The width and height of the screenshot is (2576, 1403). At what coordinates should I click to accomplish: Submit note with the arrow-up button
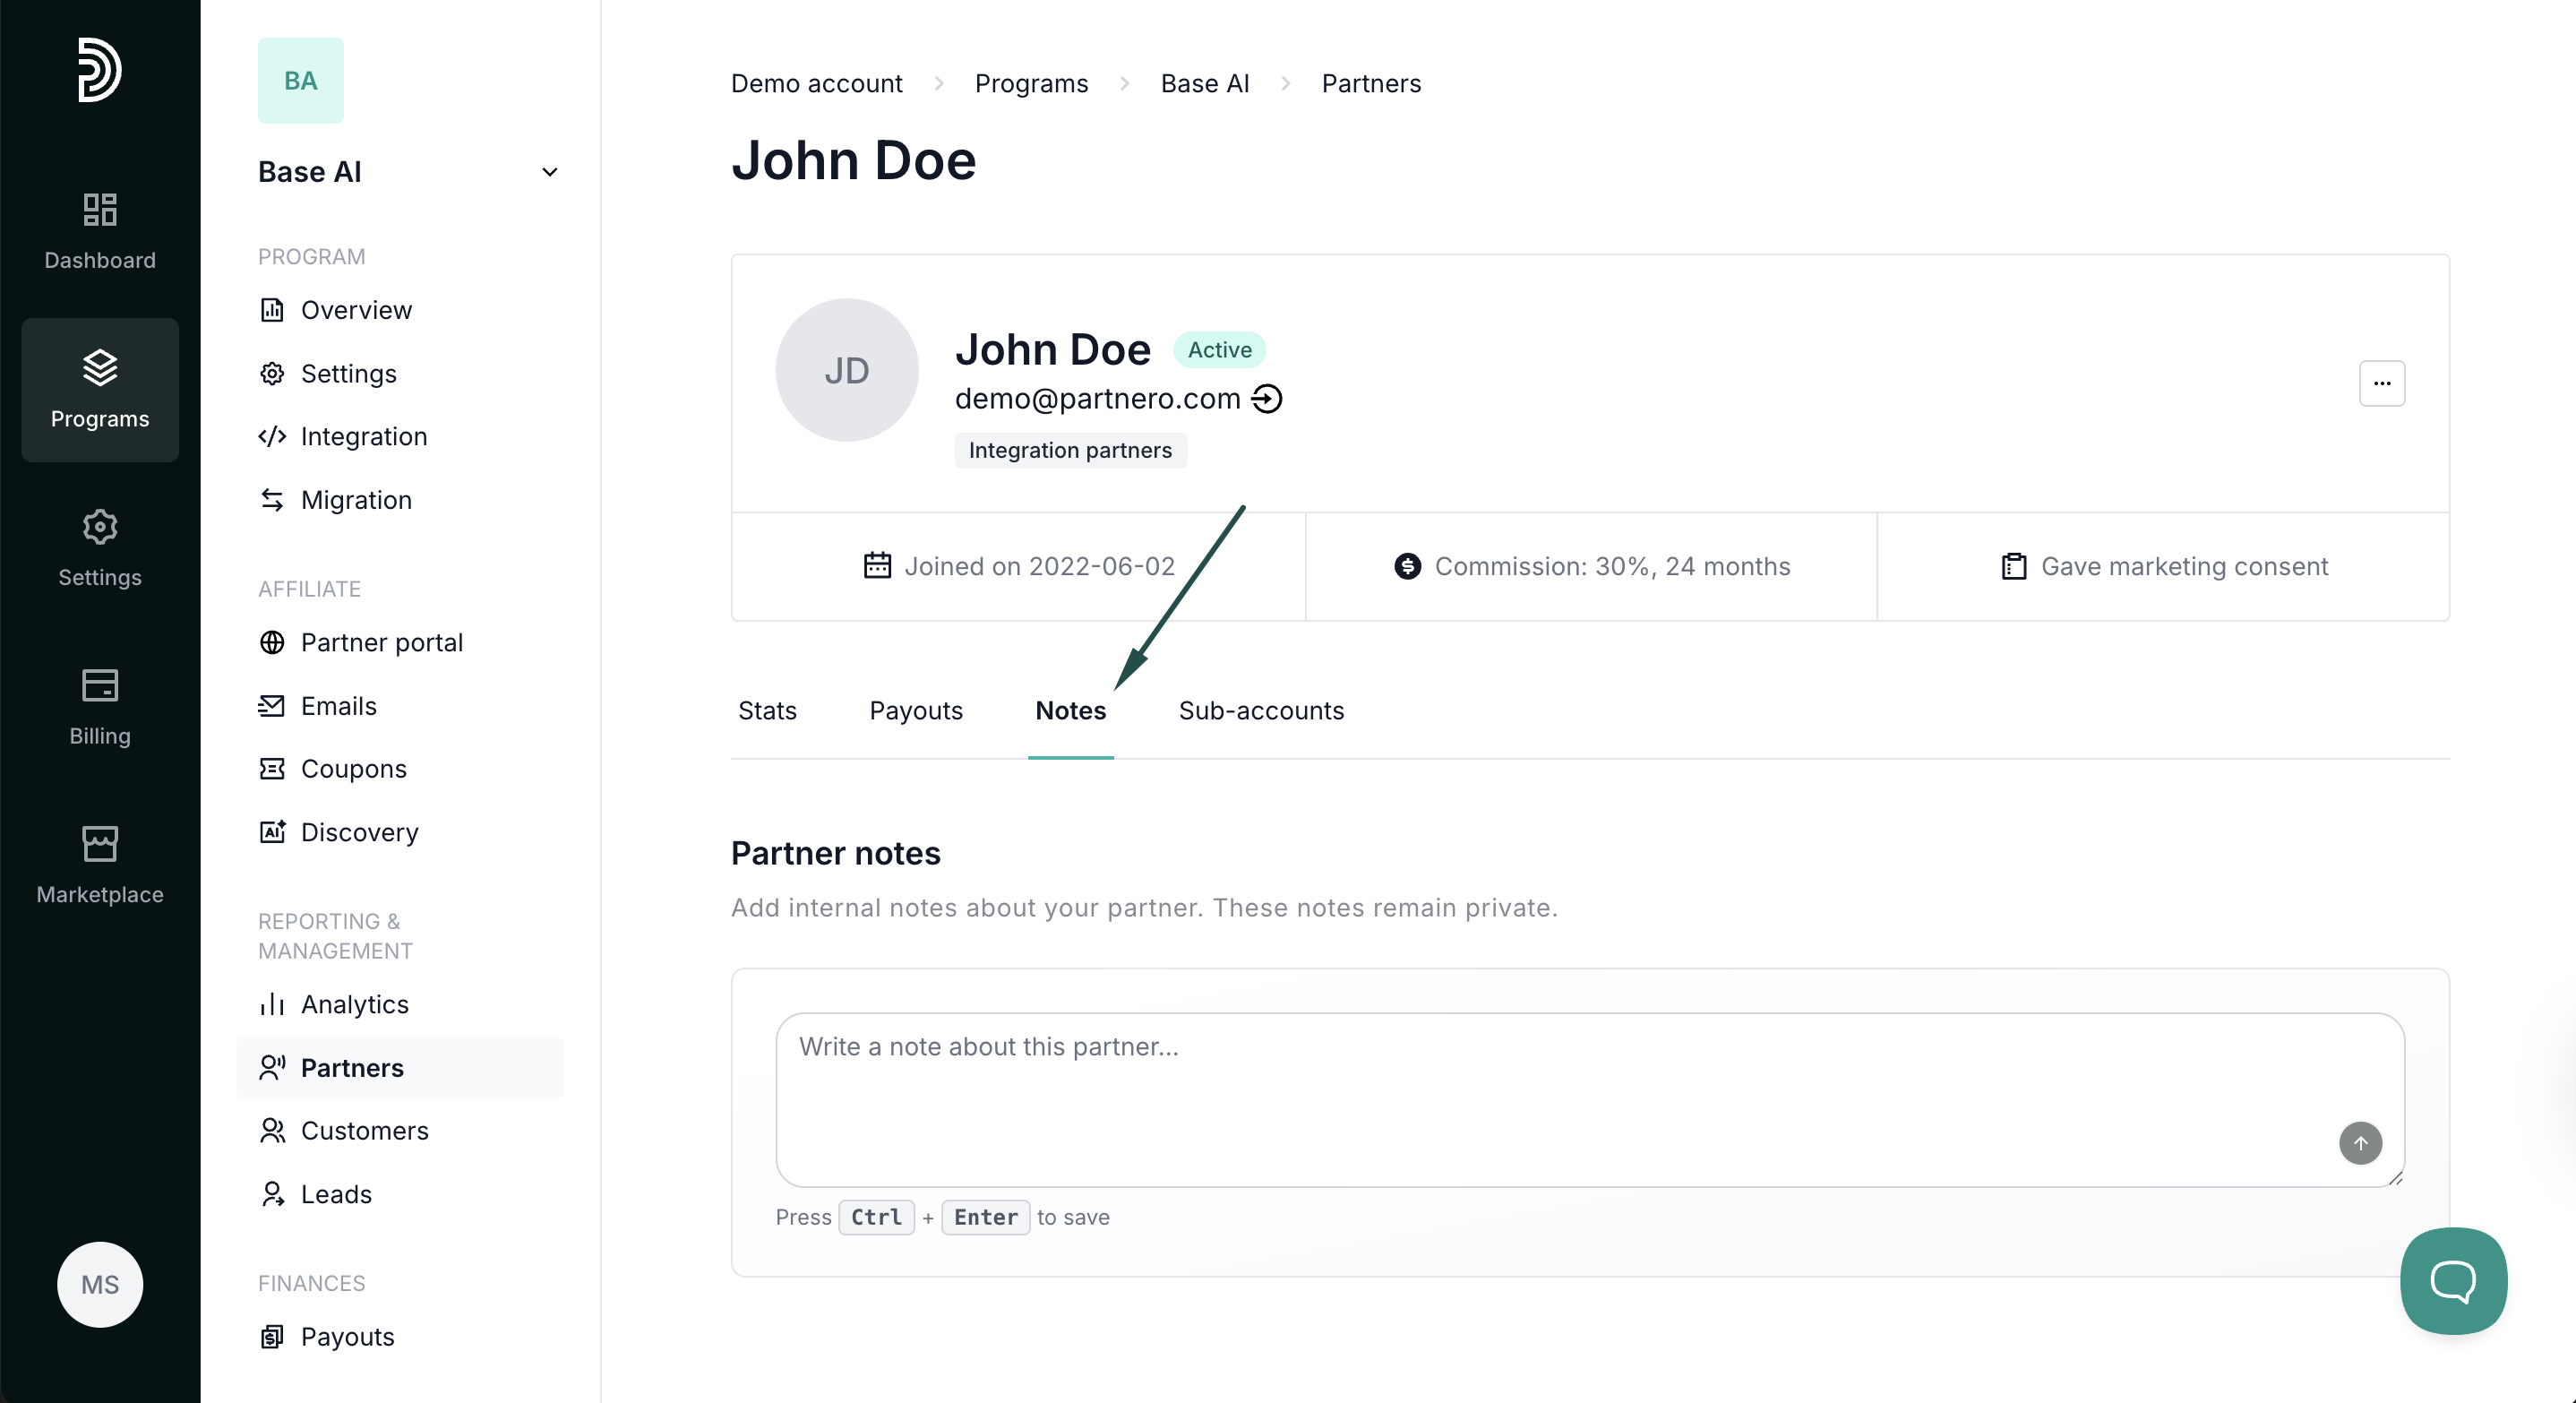tap(2359, 1143)
